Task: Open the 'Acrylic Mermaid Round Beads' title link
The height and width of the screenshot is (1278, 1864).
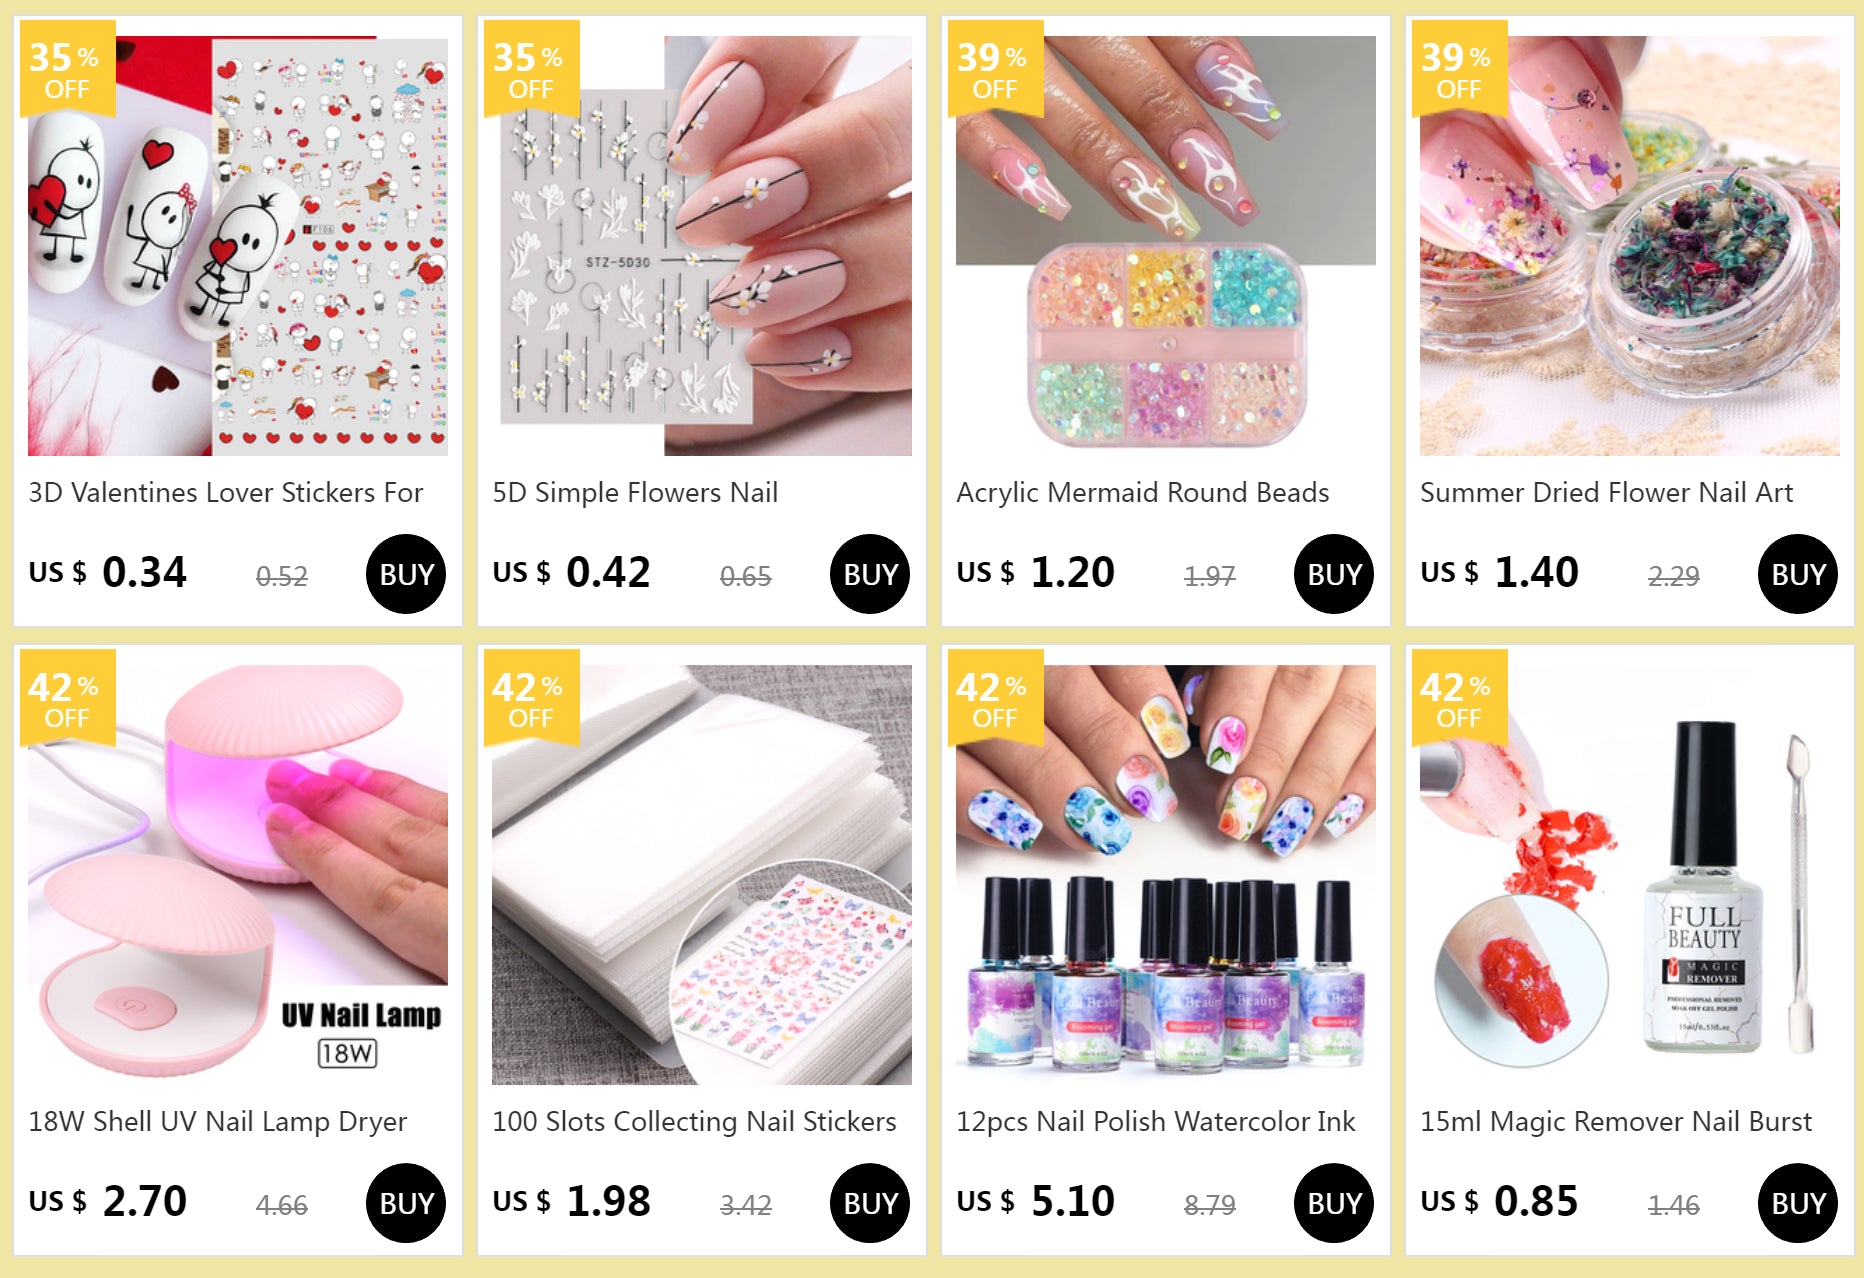Action: pos(1143,493)
